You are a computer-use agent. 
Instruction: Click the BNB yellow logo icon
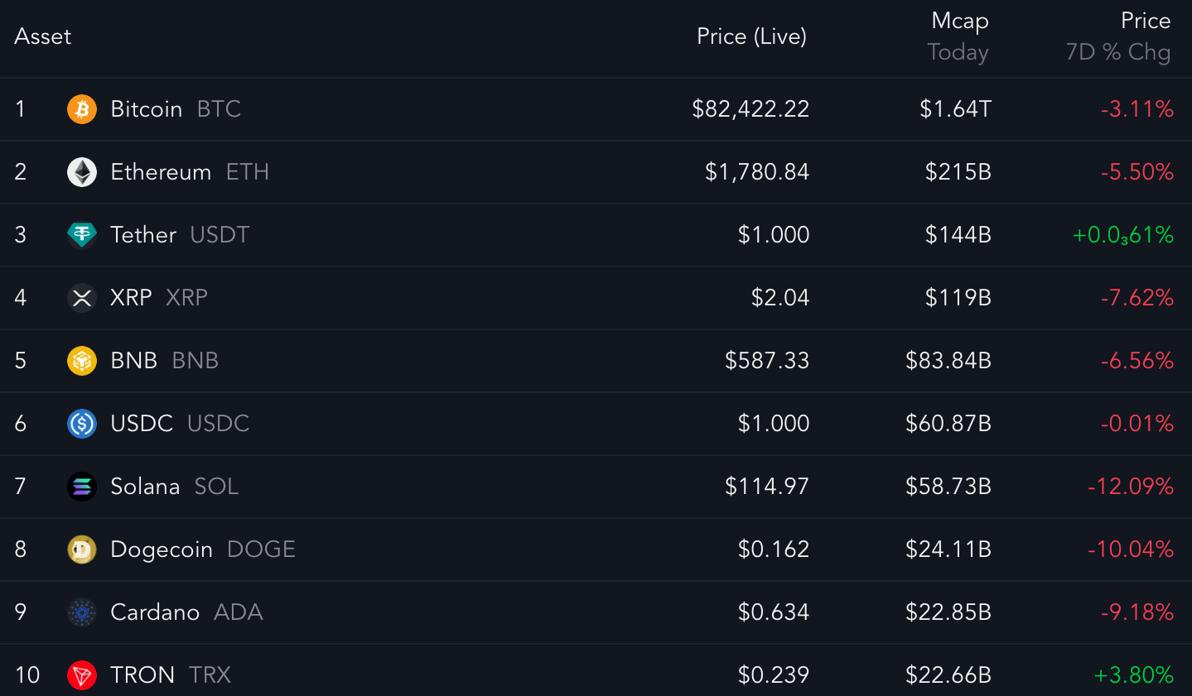point(82,361)
